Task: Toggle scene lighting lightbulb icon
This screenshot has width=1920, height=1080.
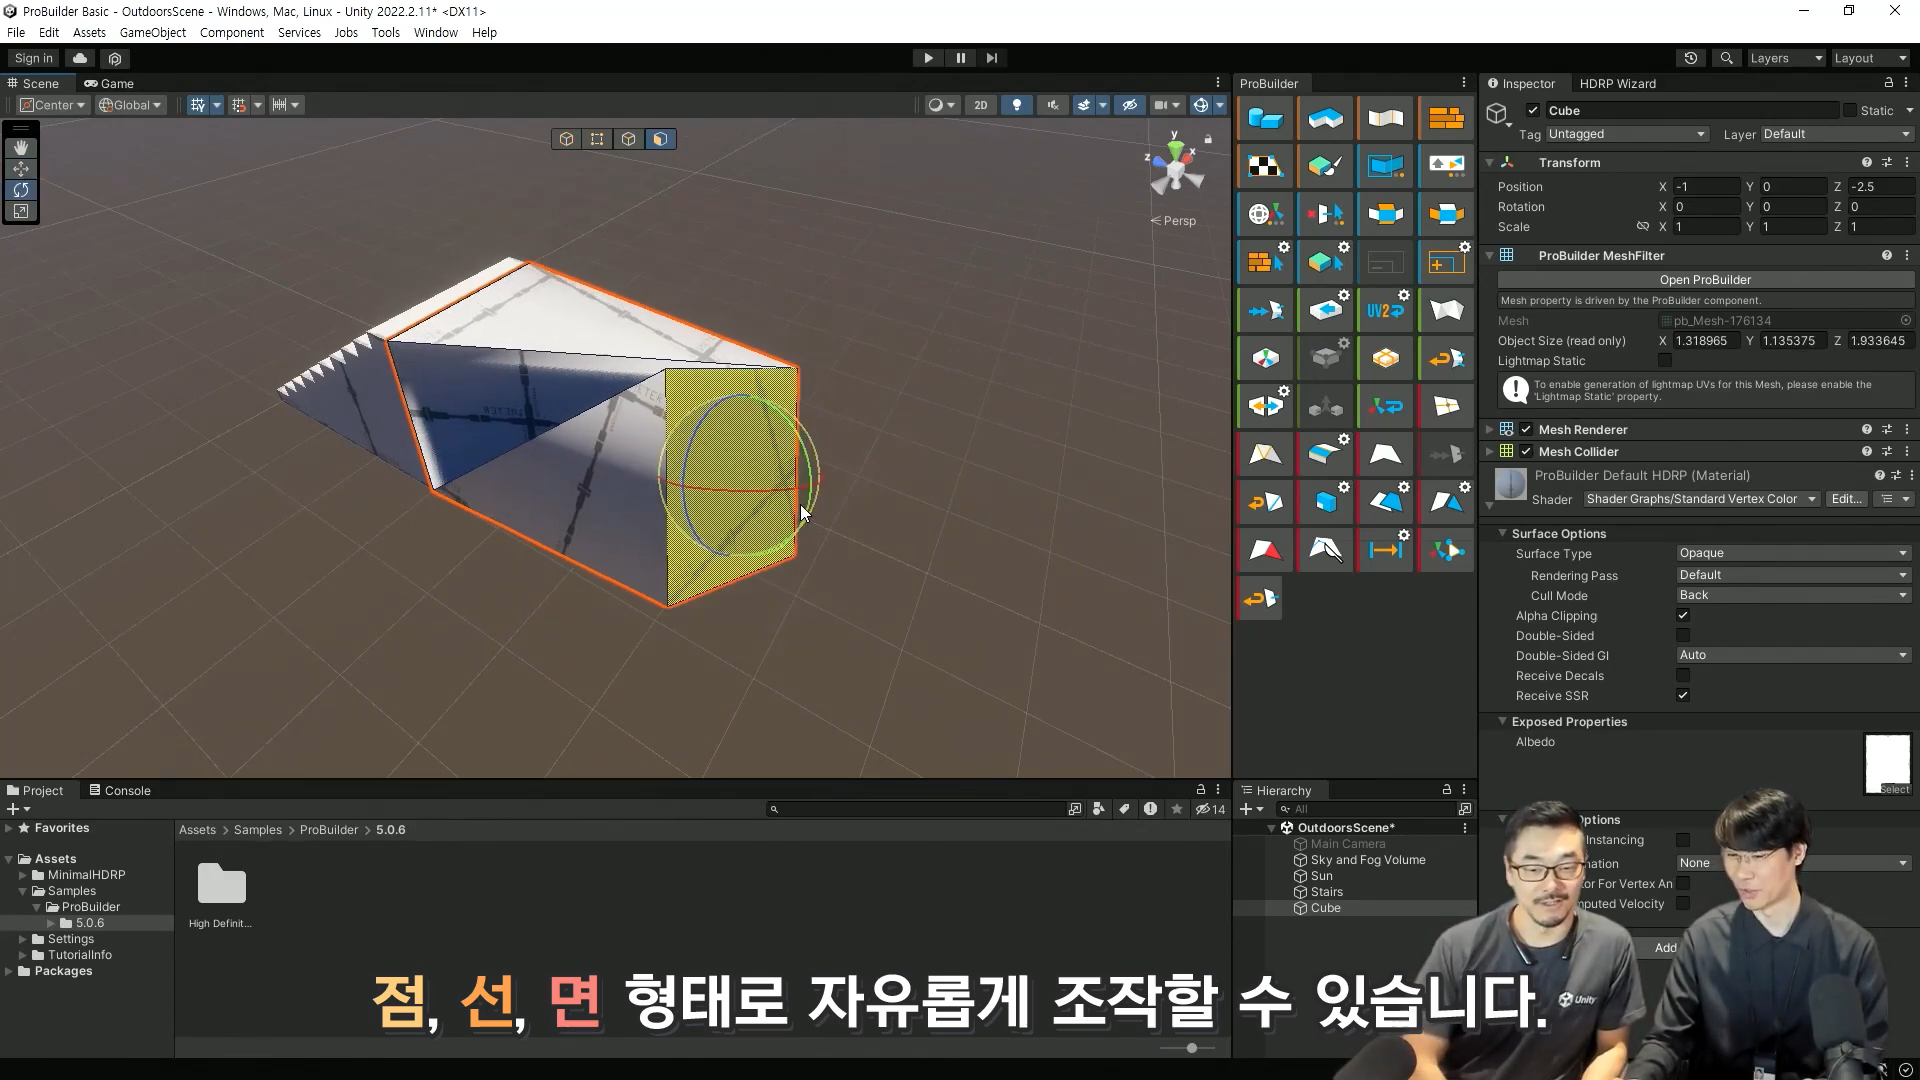Action: click(x=1017, y=105)
